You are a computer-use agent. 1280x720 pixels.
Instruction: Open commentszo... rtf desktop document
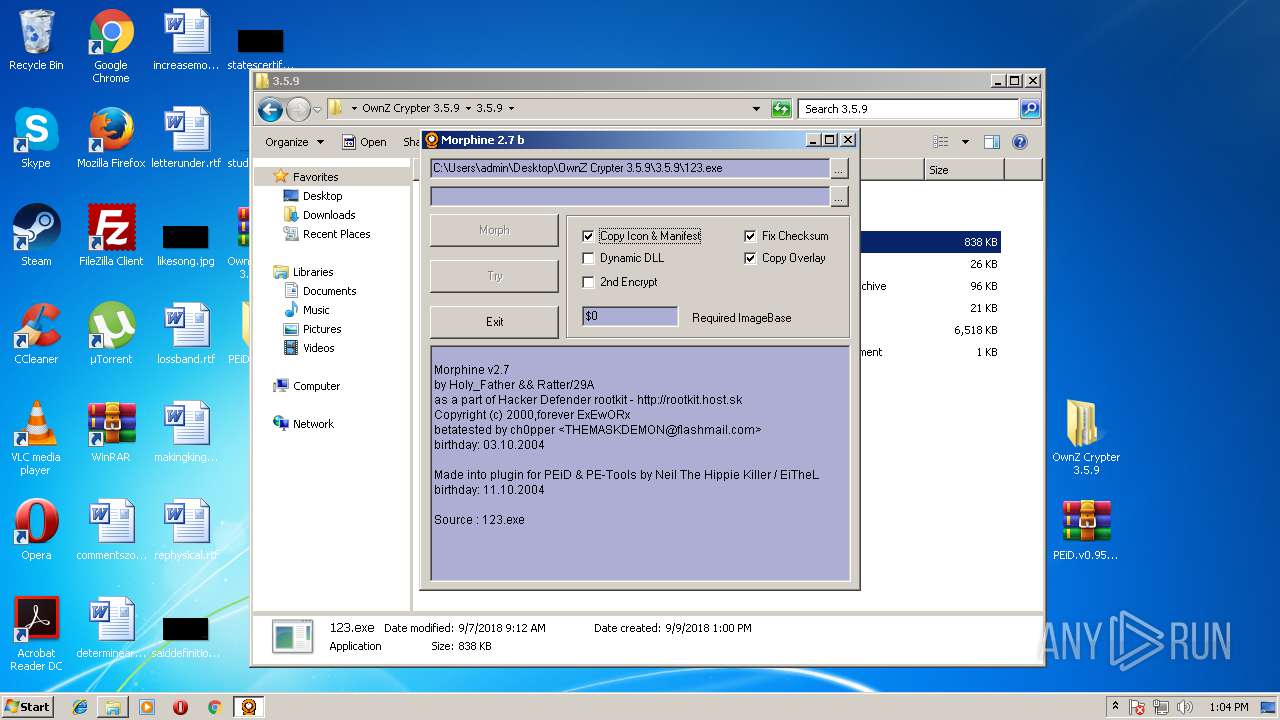(111, 530)
